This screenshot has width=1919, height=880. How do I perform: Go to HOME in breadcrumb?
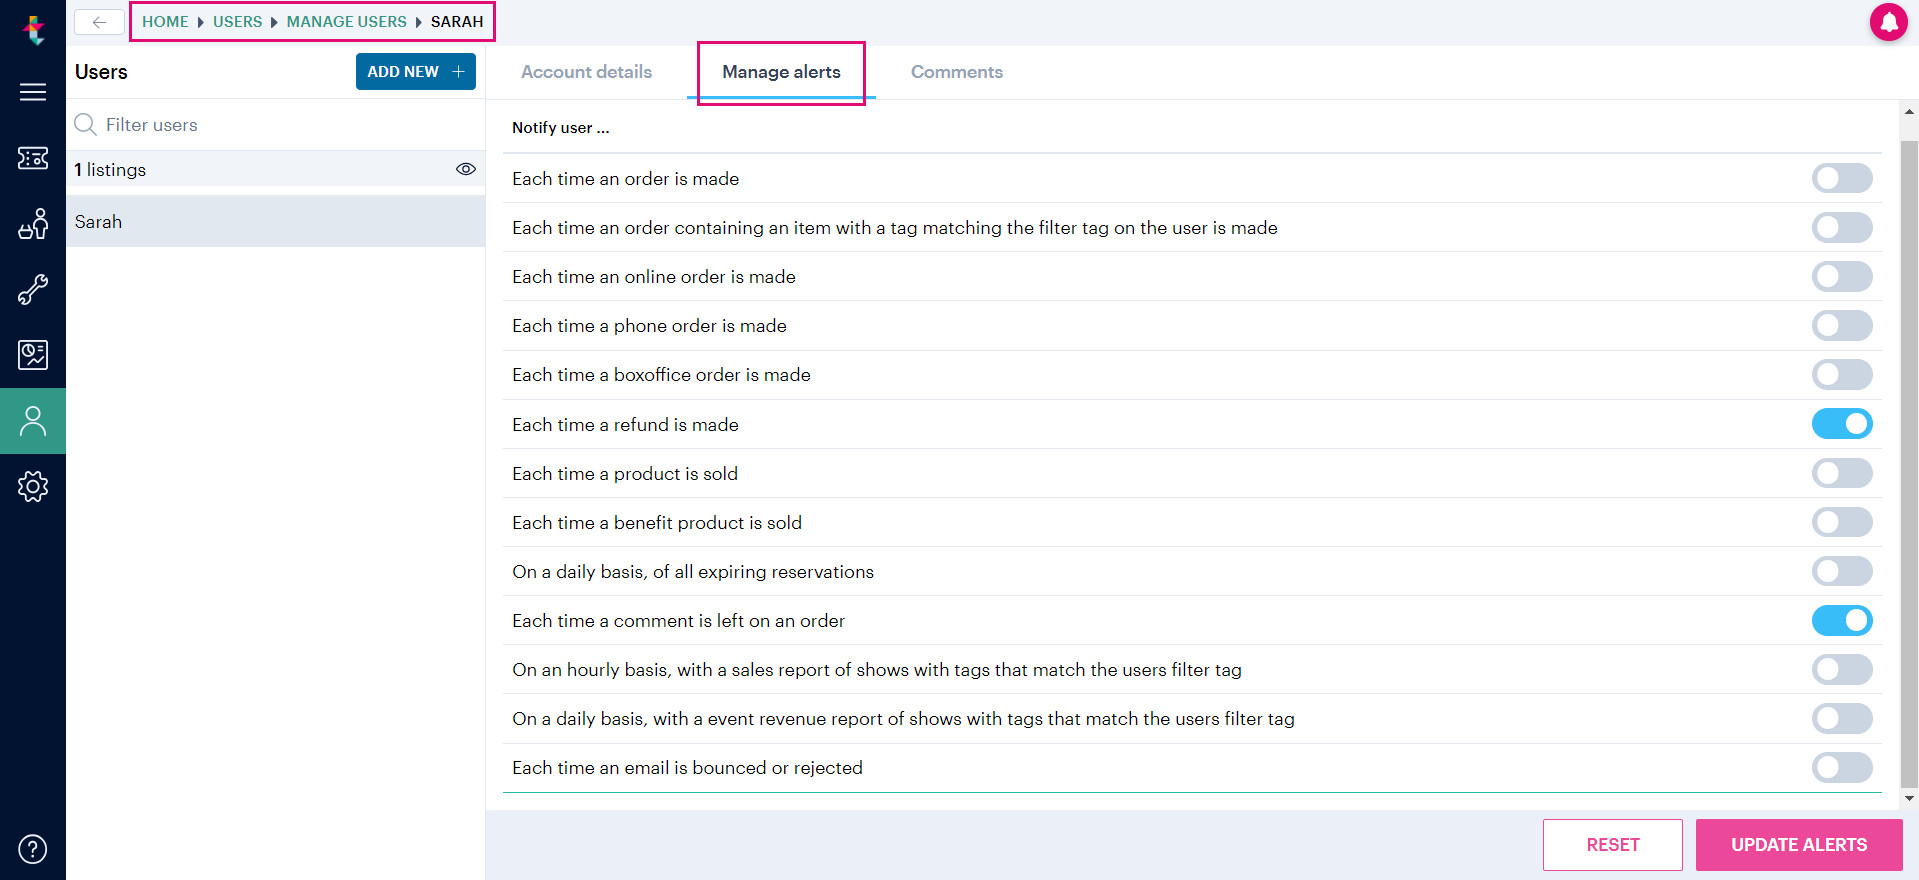(165, 21)
